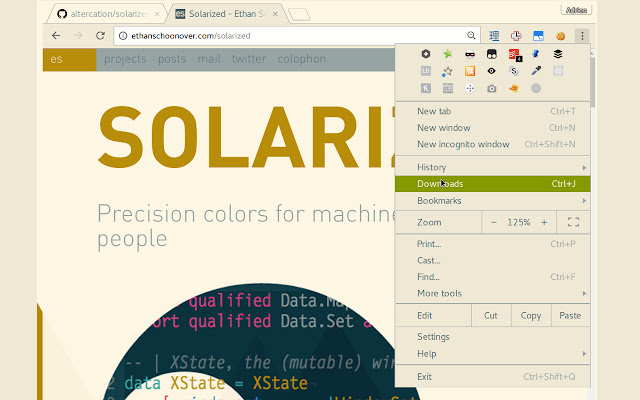The width and height of the screenshot is (640, 400).
Task: Click the star outline with blue dot icon
Action: [x=447, y=71]
